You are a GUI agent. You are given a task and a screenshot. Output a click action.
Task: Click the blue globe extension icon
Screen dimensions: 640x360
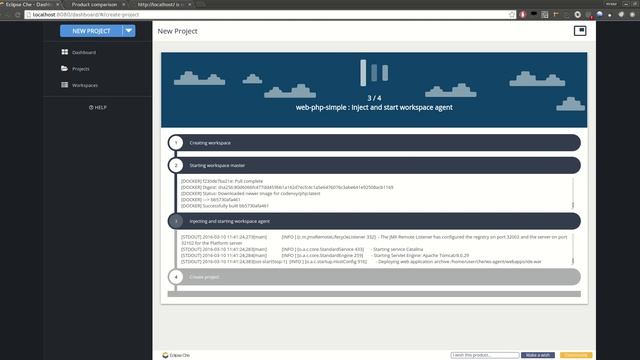[599, 14]
